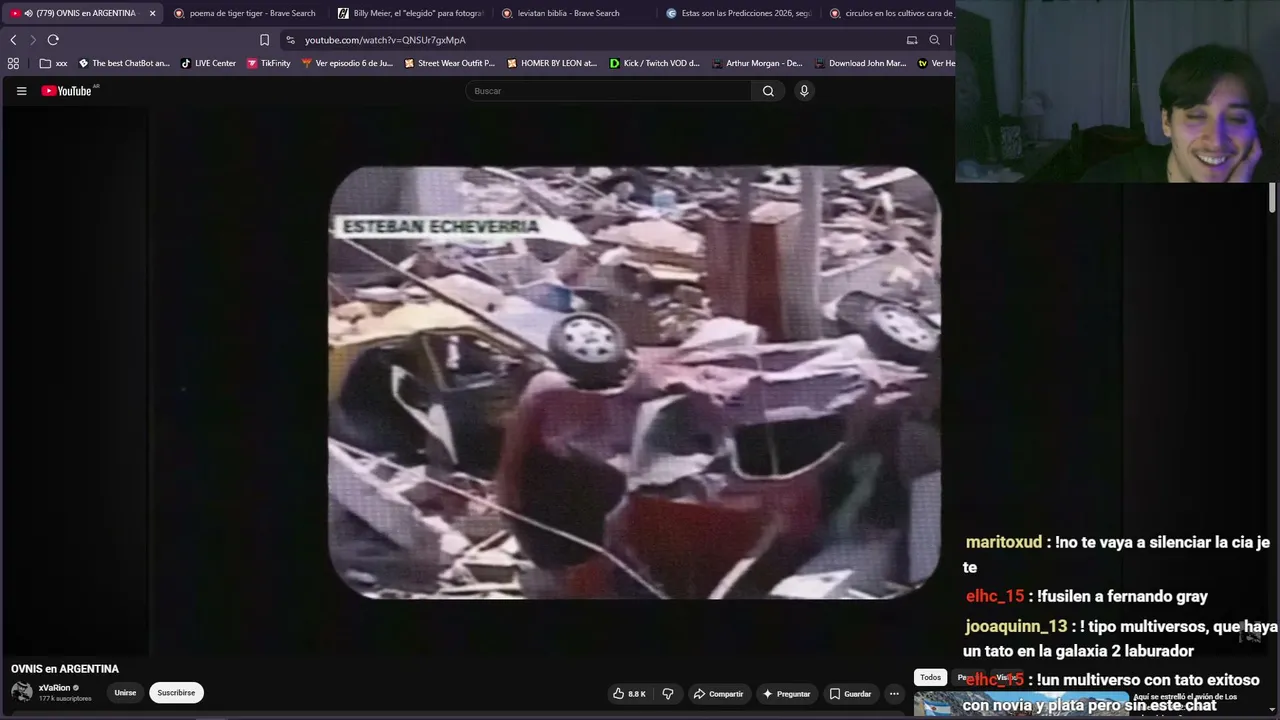Open The best ChatBot bookmark
Image resolution: width=1280 pixels, height=720 pixels.
pos(125,63)
